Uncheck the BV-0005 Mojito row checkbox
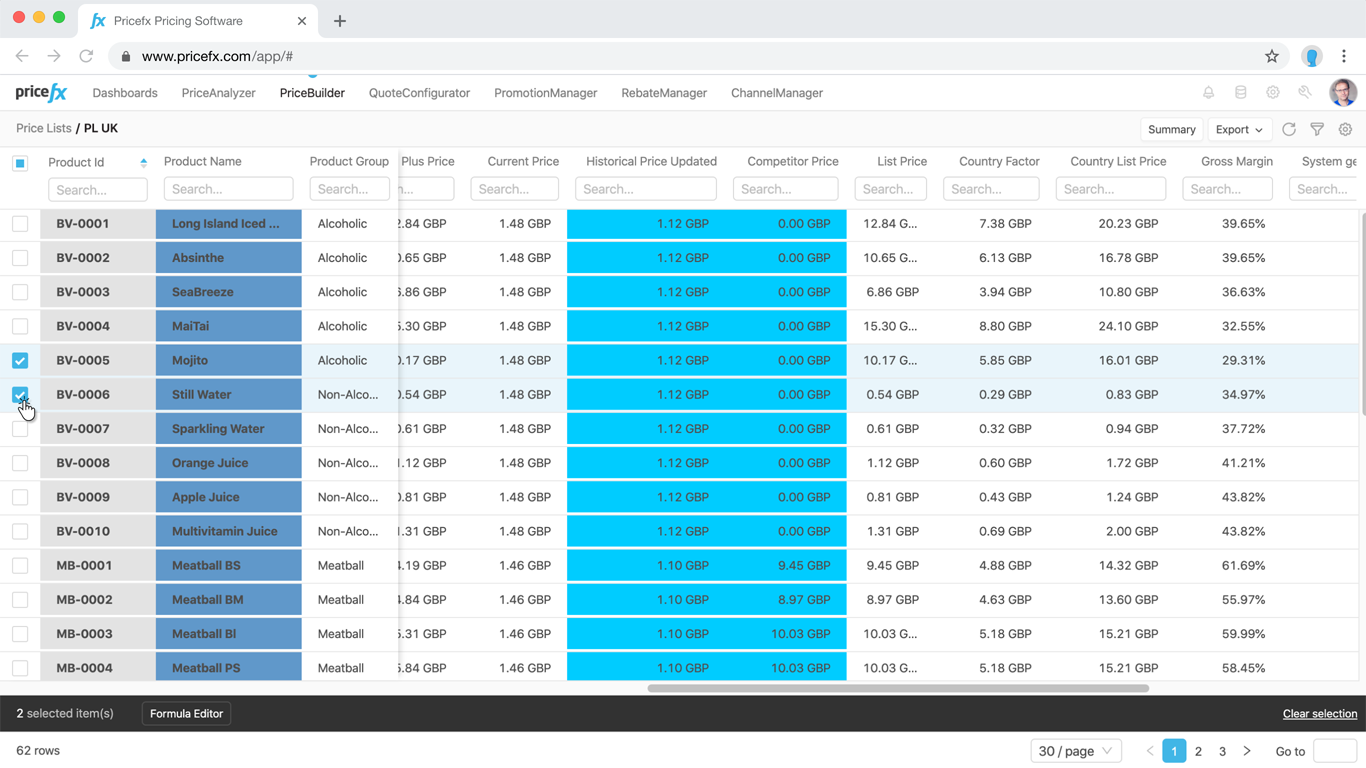The width and height of the screenshot is (1366, 768). pos(20,360)
